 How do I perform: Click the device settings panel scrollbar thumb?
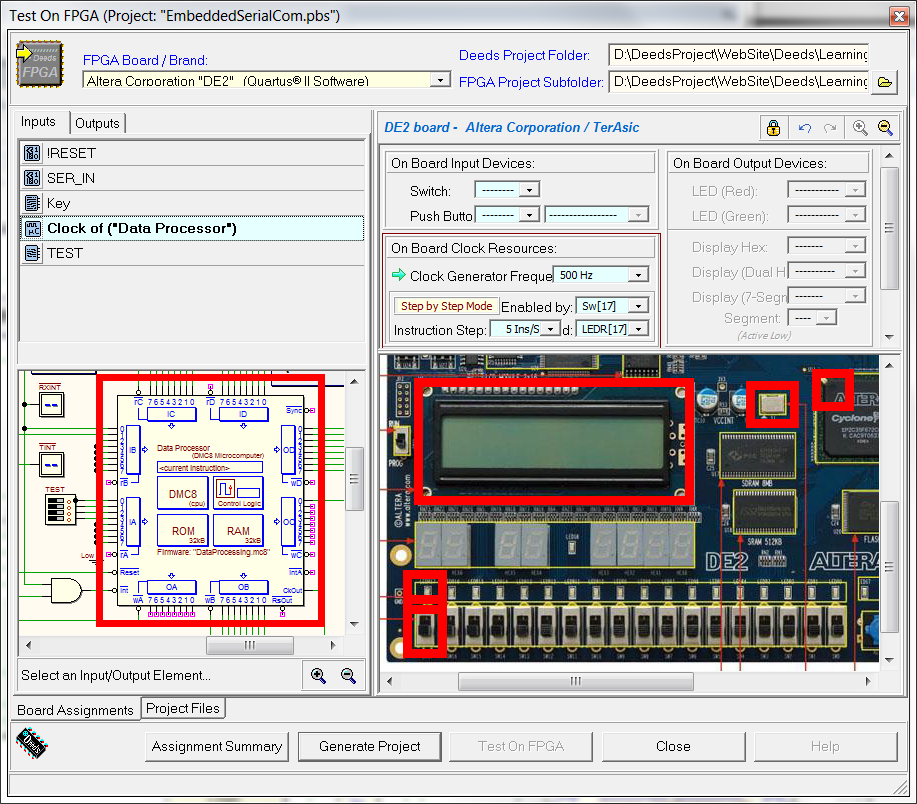[x=889, y=228]
